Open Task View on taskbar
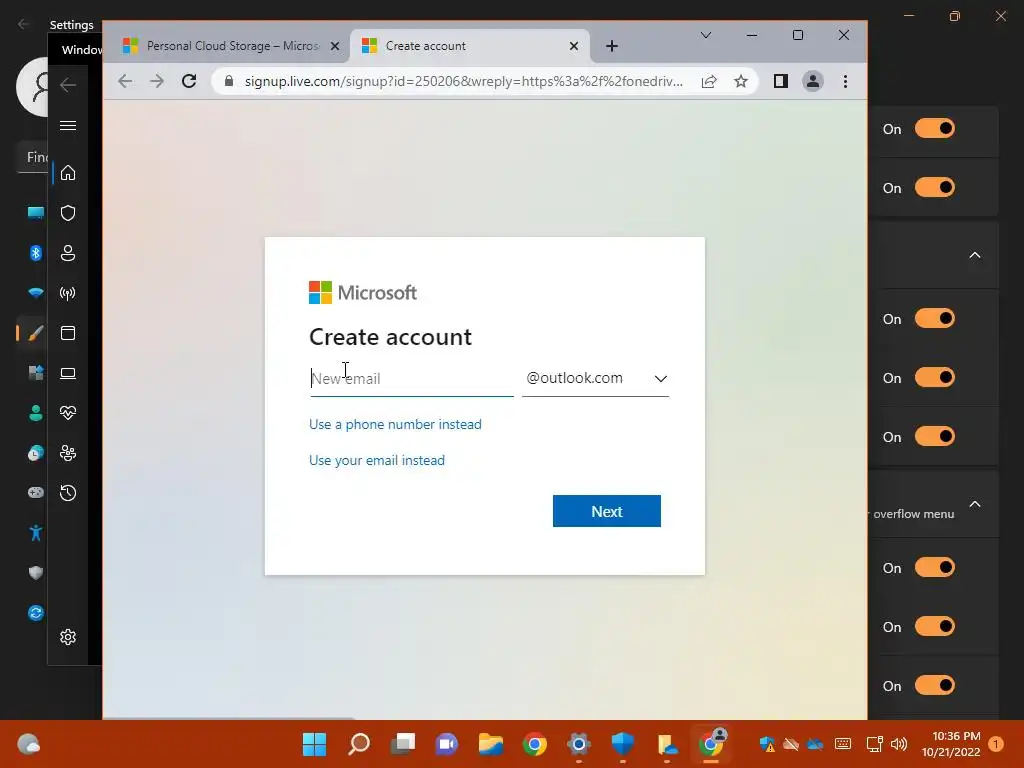Viewport: 1024px width, 768px height. pos(403,744)
